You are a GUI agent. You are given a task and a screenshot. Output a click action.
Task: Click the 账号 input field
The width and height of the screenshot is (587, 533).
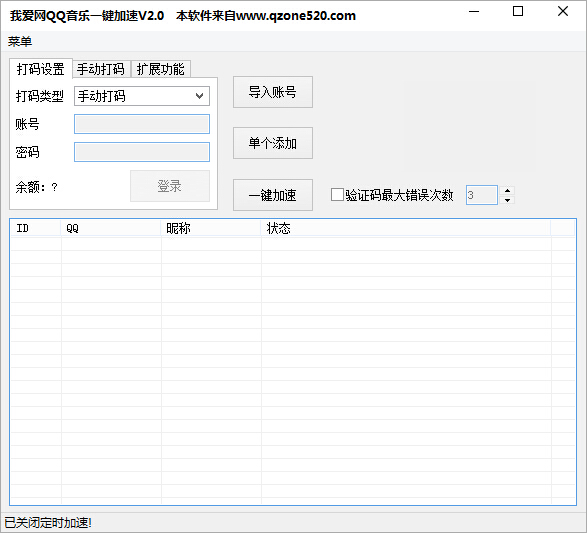(142, 124)
